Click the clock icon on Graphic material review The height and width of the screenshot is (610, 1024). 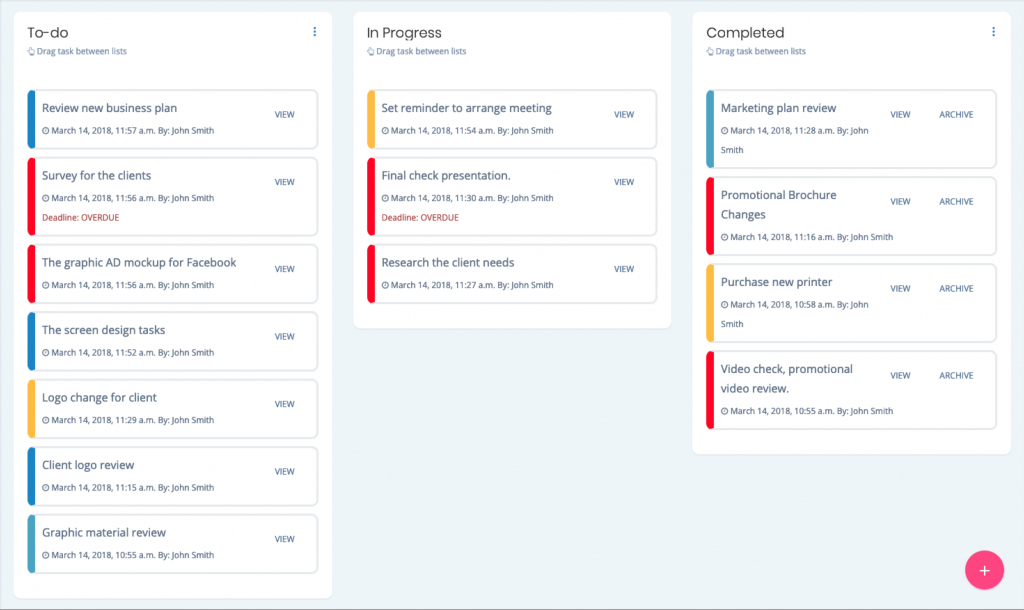46,556
